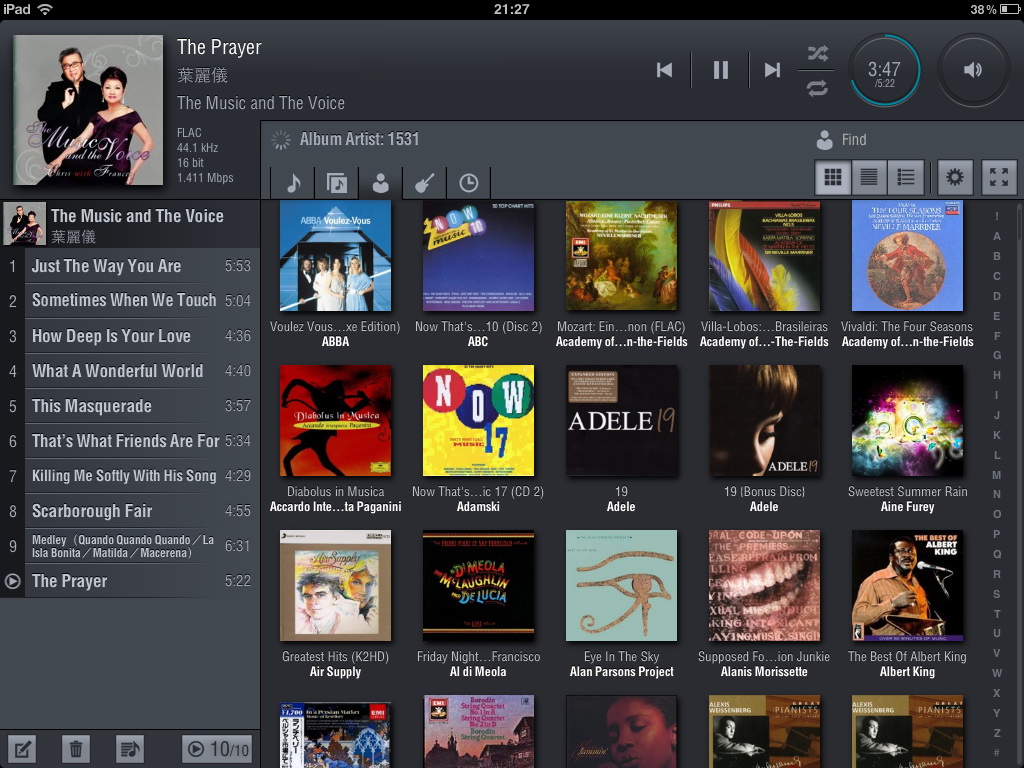Open Sweetest Summer Rain by Aine Furey

coord(907,421)
